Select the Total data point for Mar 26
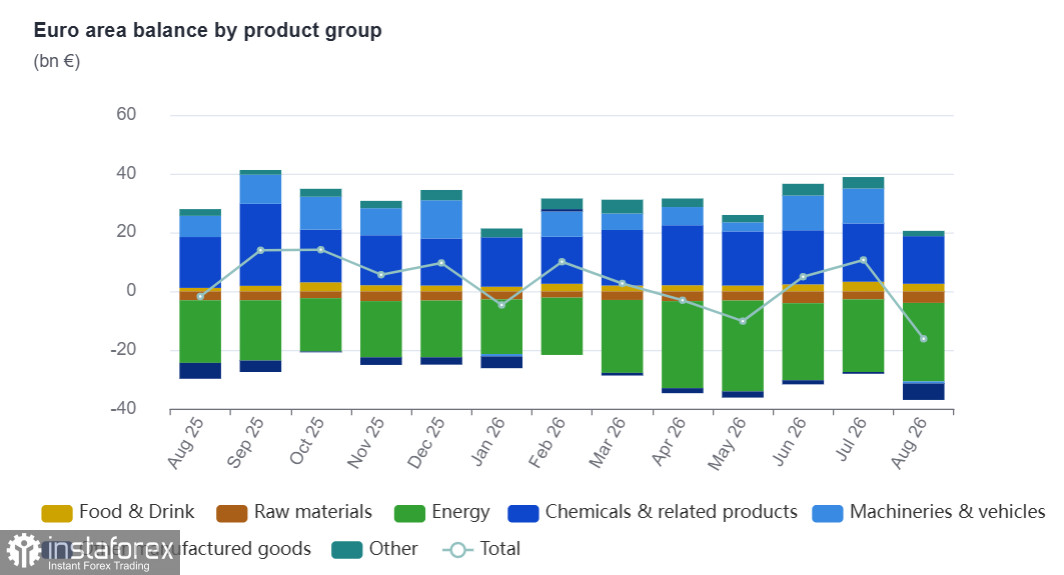 622,284
